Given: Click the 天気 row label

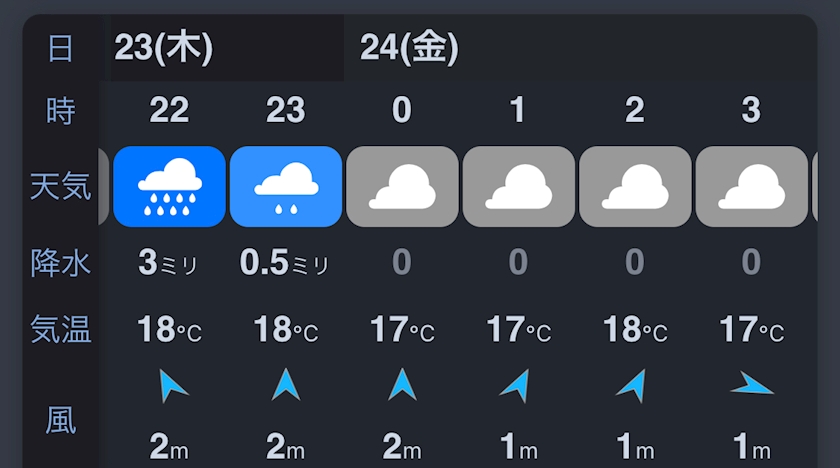Looking at the screenshot, I should click(x=61, y=186).
